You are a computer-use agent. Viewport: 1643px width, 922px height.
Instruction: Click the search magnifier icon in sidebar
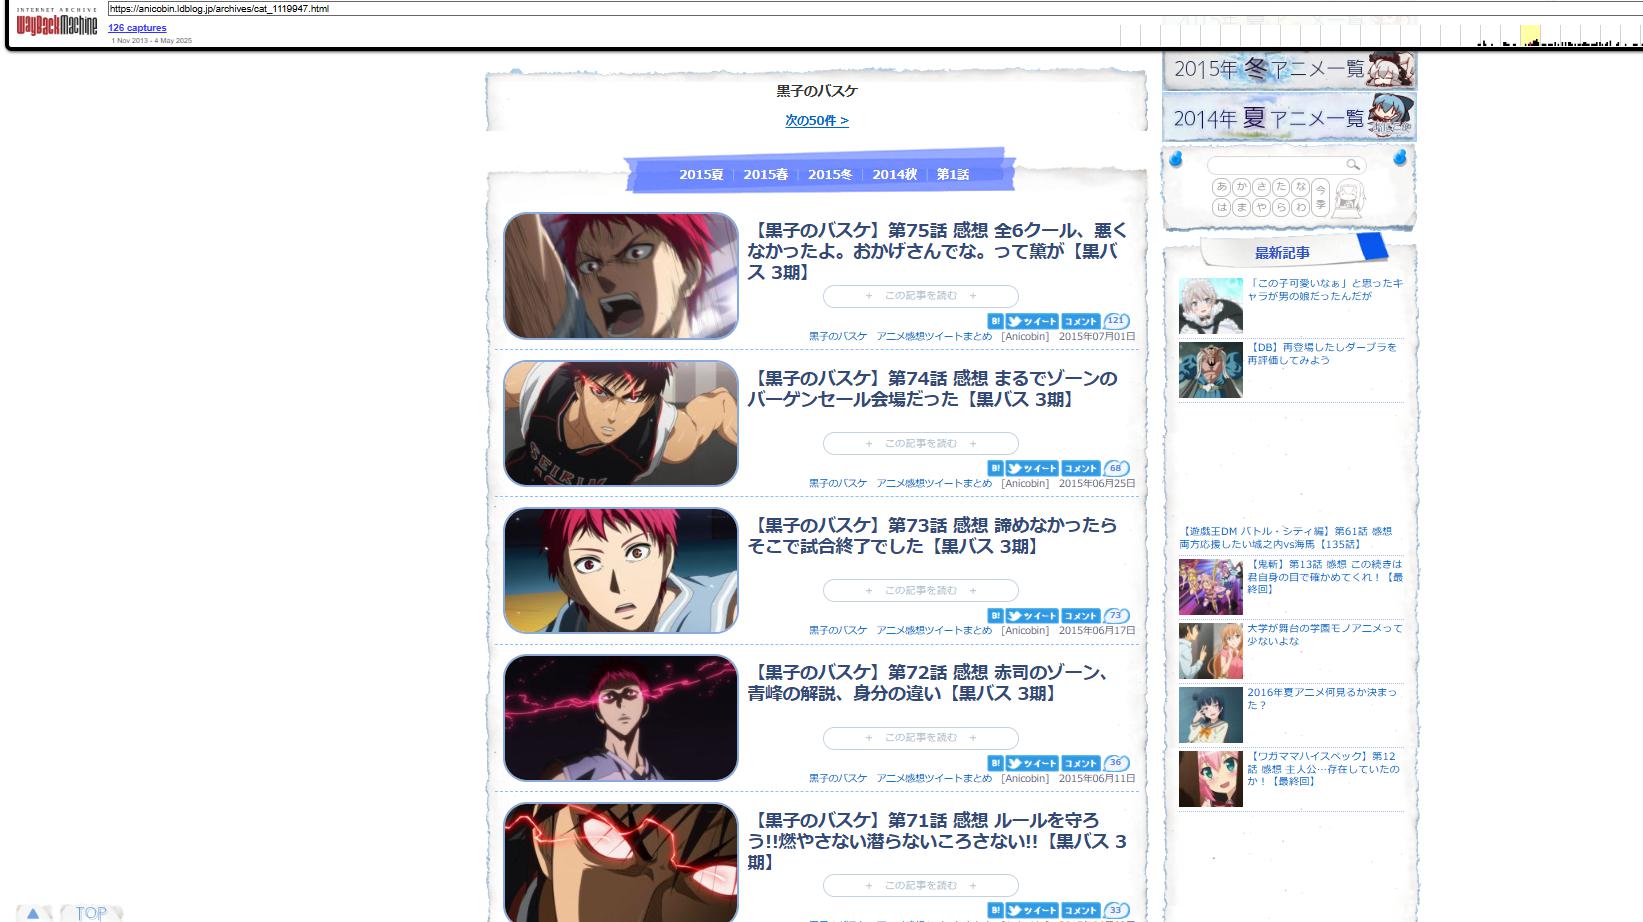tap(1353, 165)
